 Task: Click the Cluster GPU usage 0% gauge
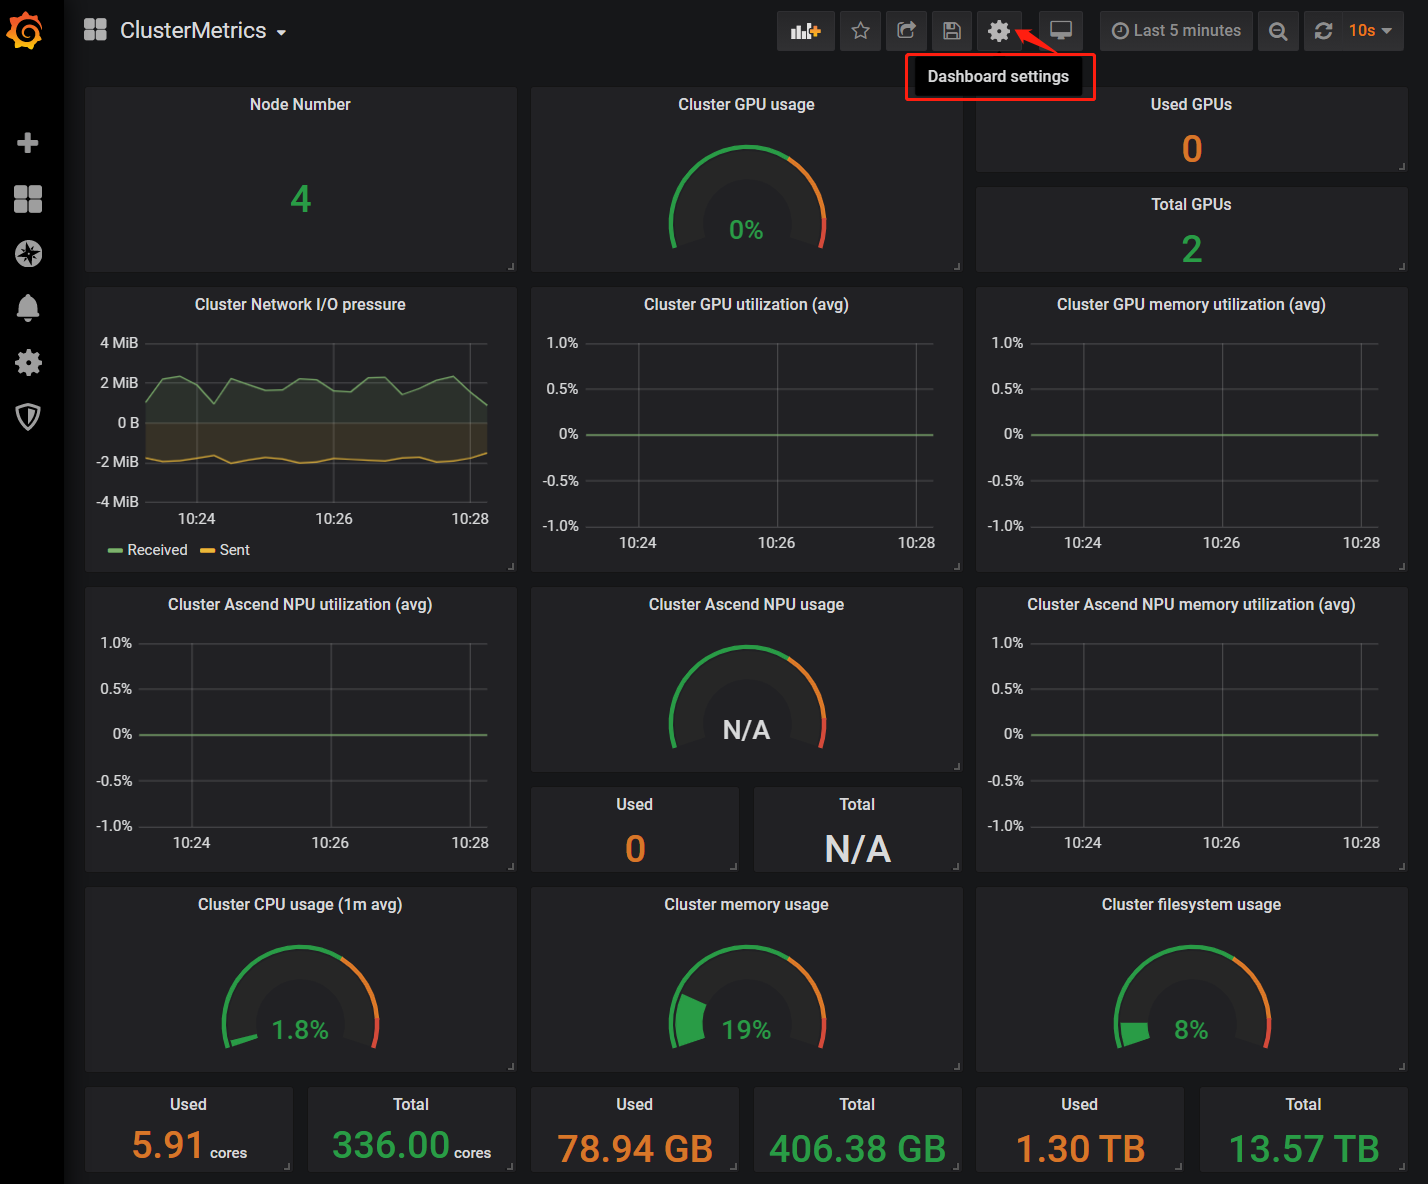(x=747, y=198)
